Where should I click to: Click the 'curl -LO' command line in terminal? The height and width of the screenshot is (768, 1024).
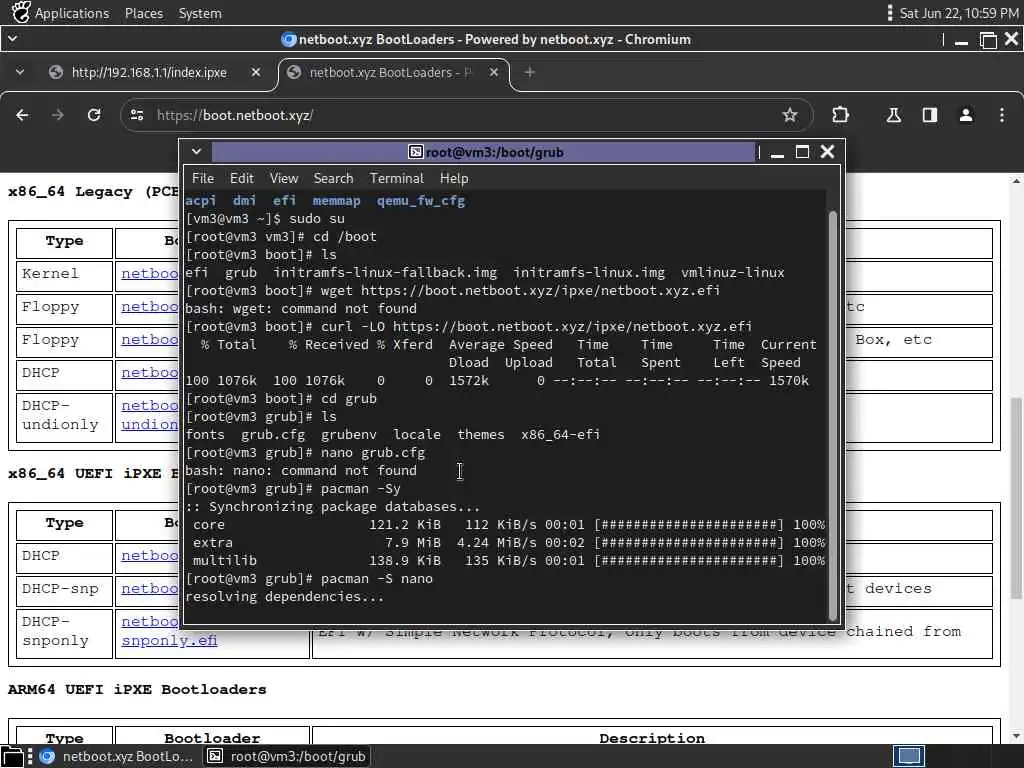[x=469, y=327]
